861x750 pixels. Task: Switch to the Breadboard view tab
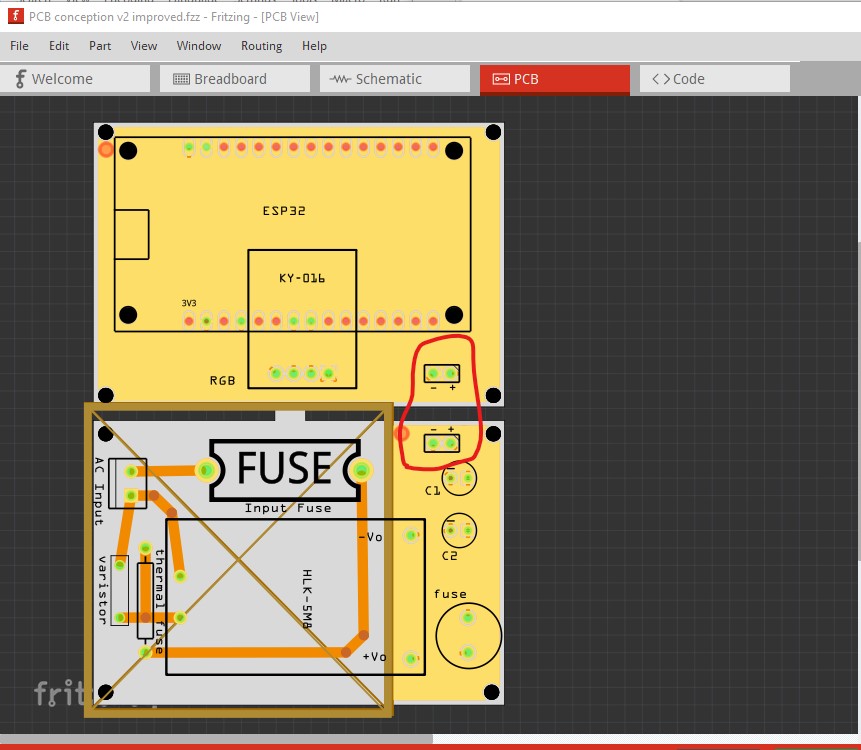click(235, 79)
